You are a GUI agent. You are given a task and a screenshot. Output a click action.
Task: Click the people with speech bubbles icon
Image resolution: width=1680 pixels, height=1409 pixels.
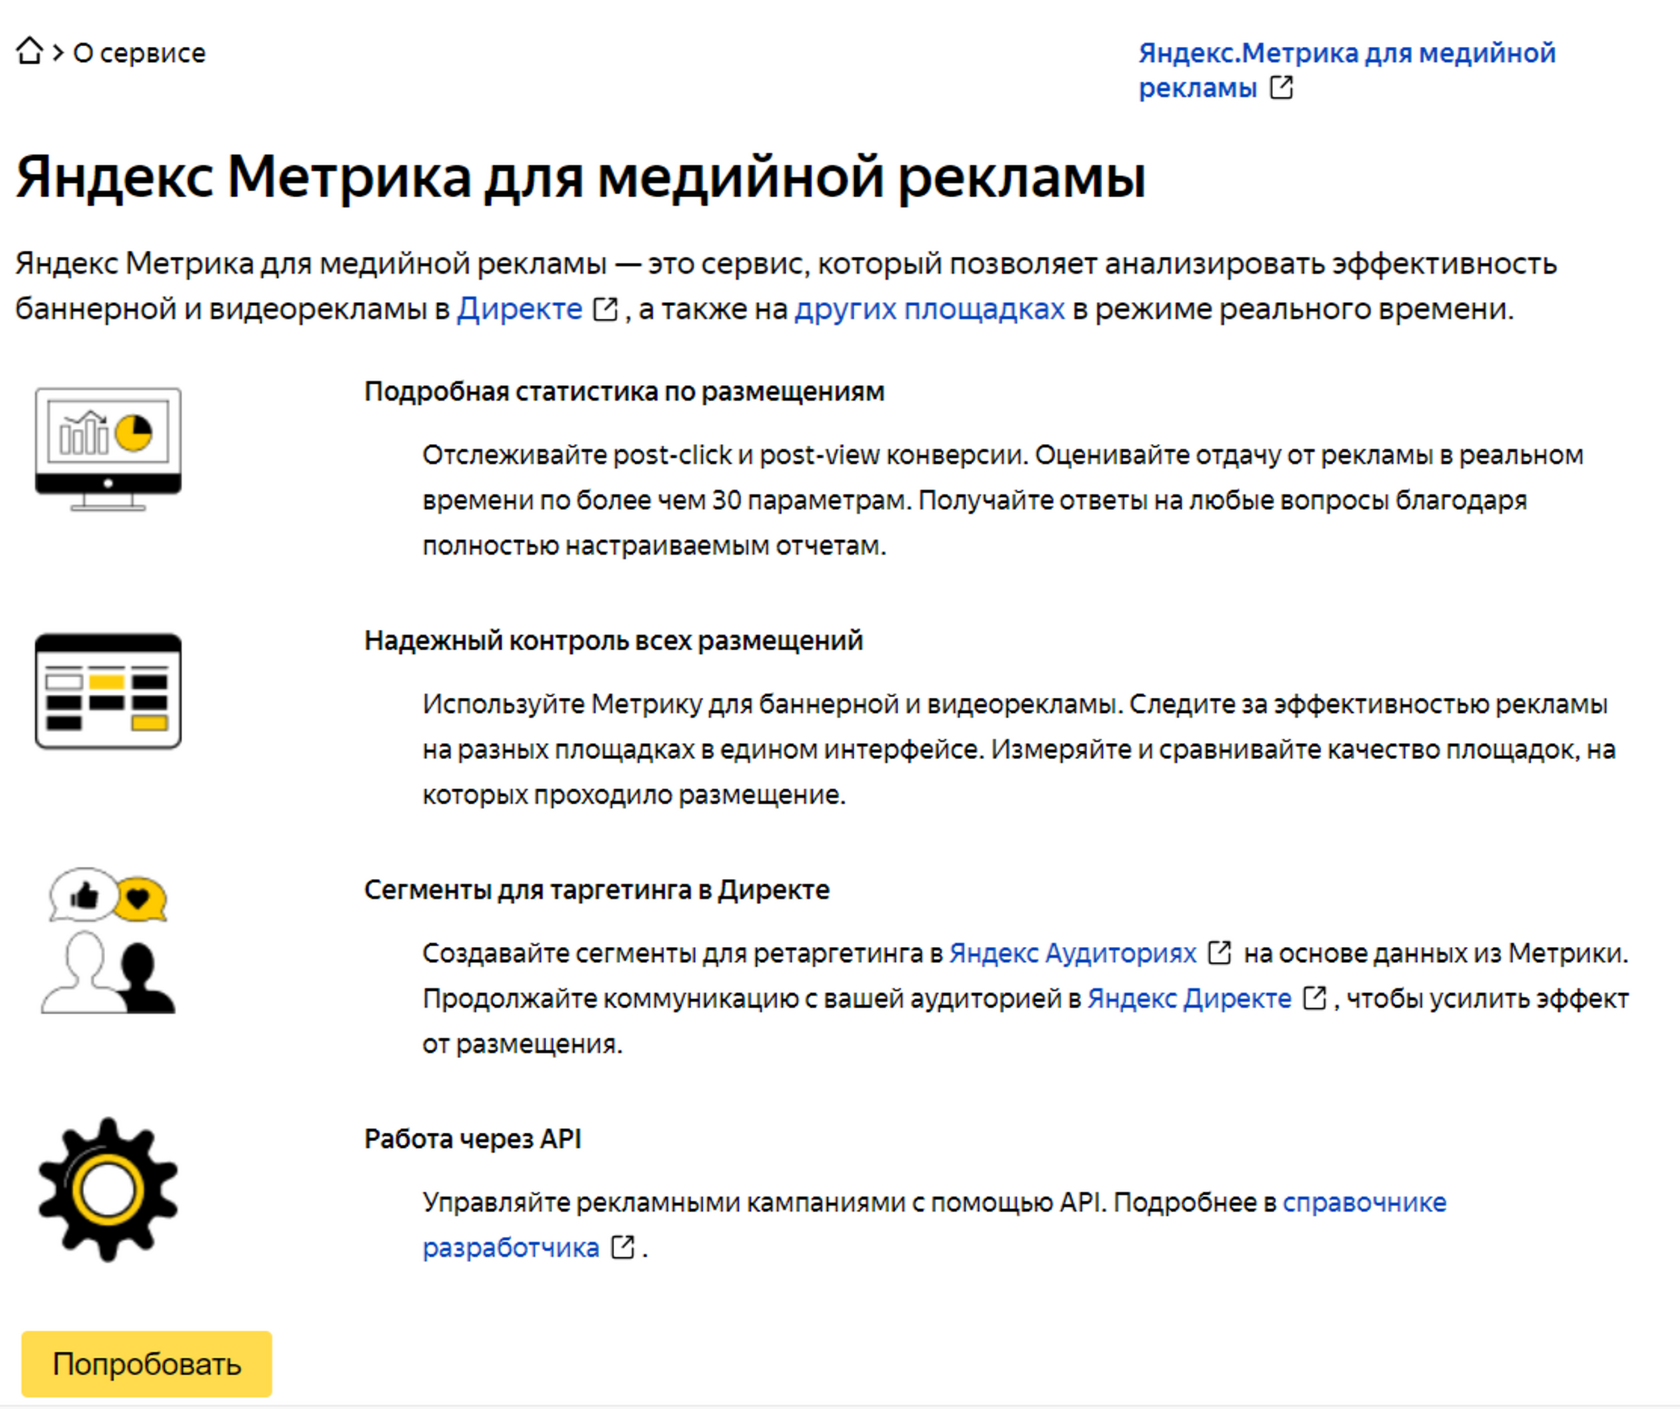(108, 941)
